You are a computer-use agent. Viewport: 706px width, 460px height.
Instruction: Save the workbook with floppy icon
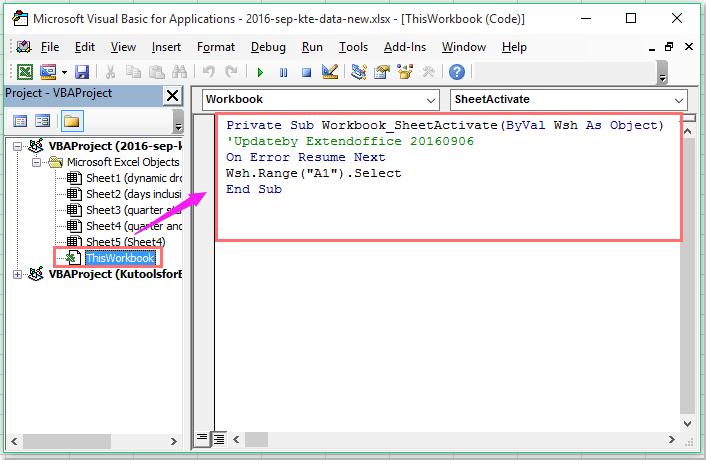pos(82,72)
